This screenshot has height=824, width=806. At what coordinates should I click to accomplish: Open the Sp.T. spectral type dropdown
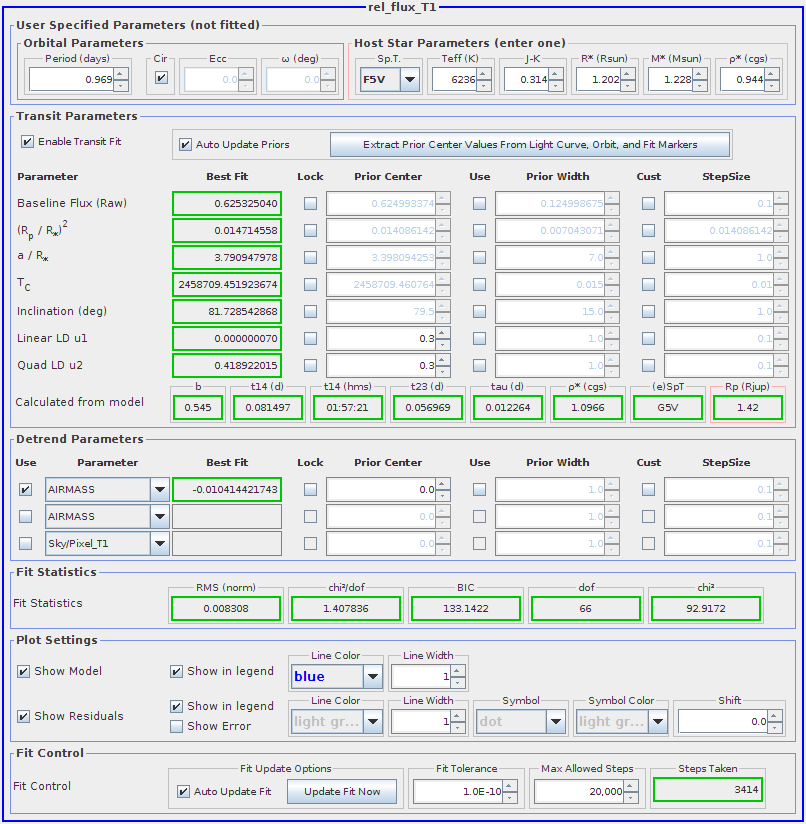pyautogui.click(x=410, y=80)
